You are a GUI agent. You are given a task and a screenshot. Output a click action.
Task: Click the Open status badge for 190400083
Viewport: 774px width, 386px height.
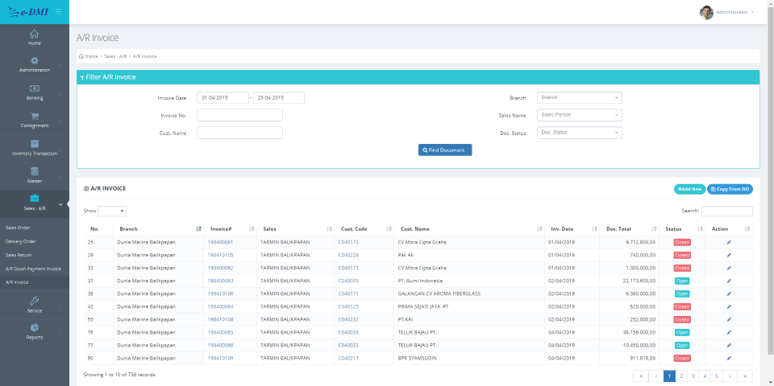click(x=682, y=281)
